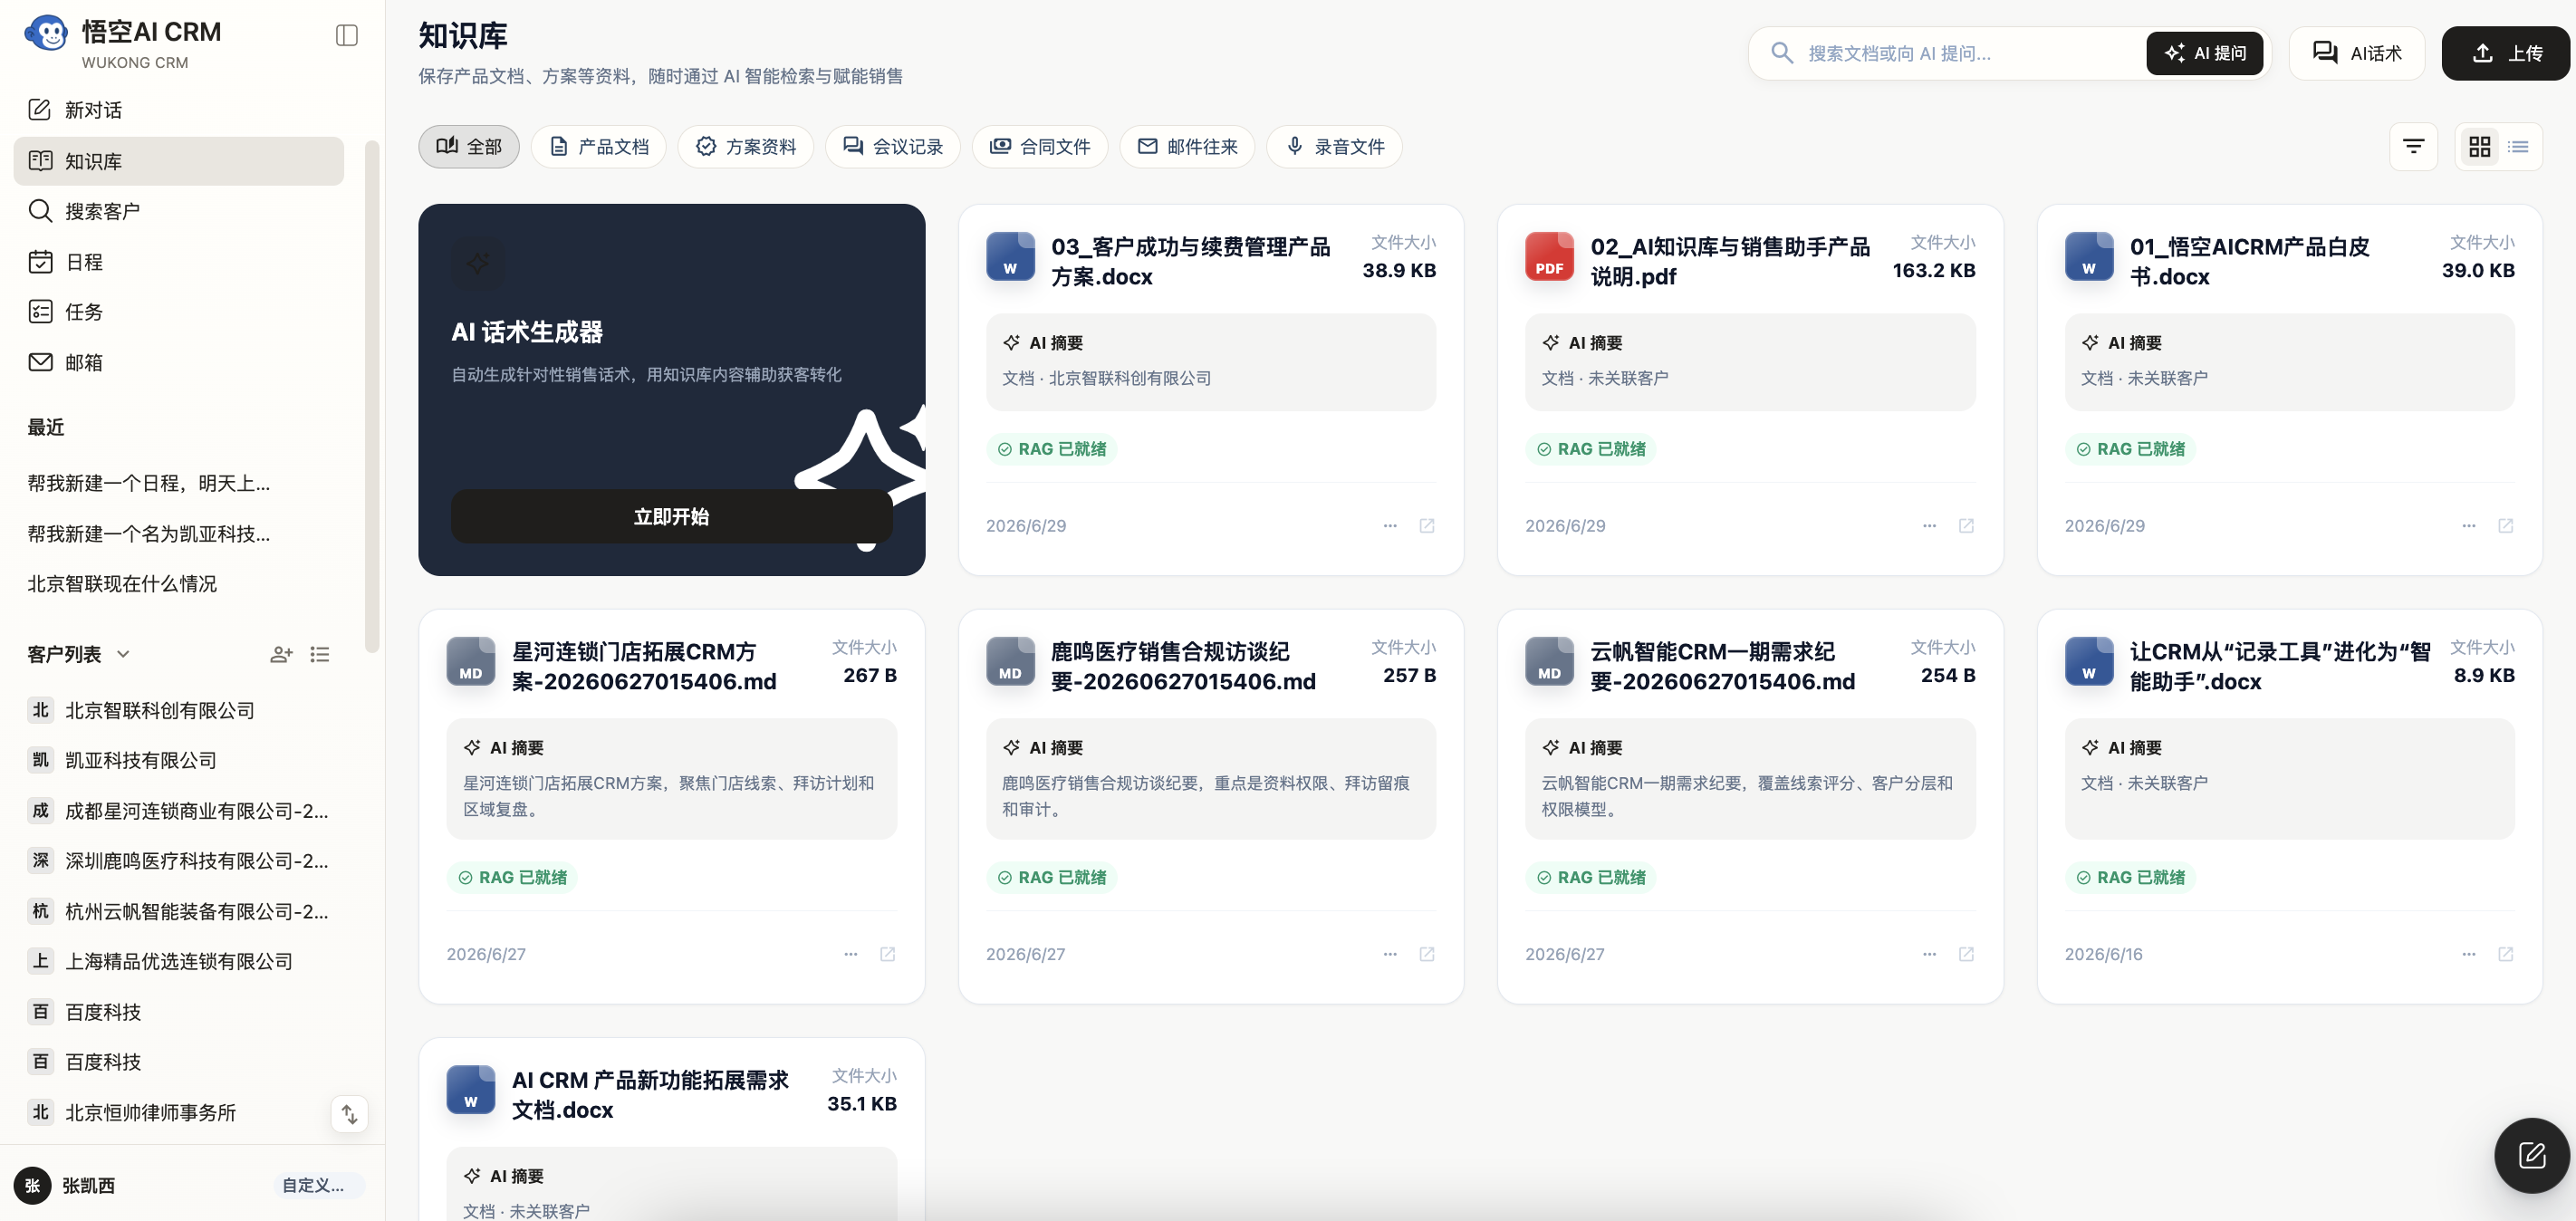2576x1221 pixels.
Task: Click the Wukong CRM monkey logo
Action: click(x=46, y=34)
